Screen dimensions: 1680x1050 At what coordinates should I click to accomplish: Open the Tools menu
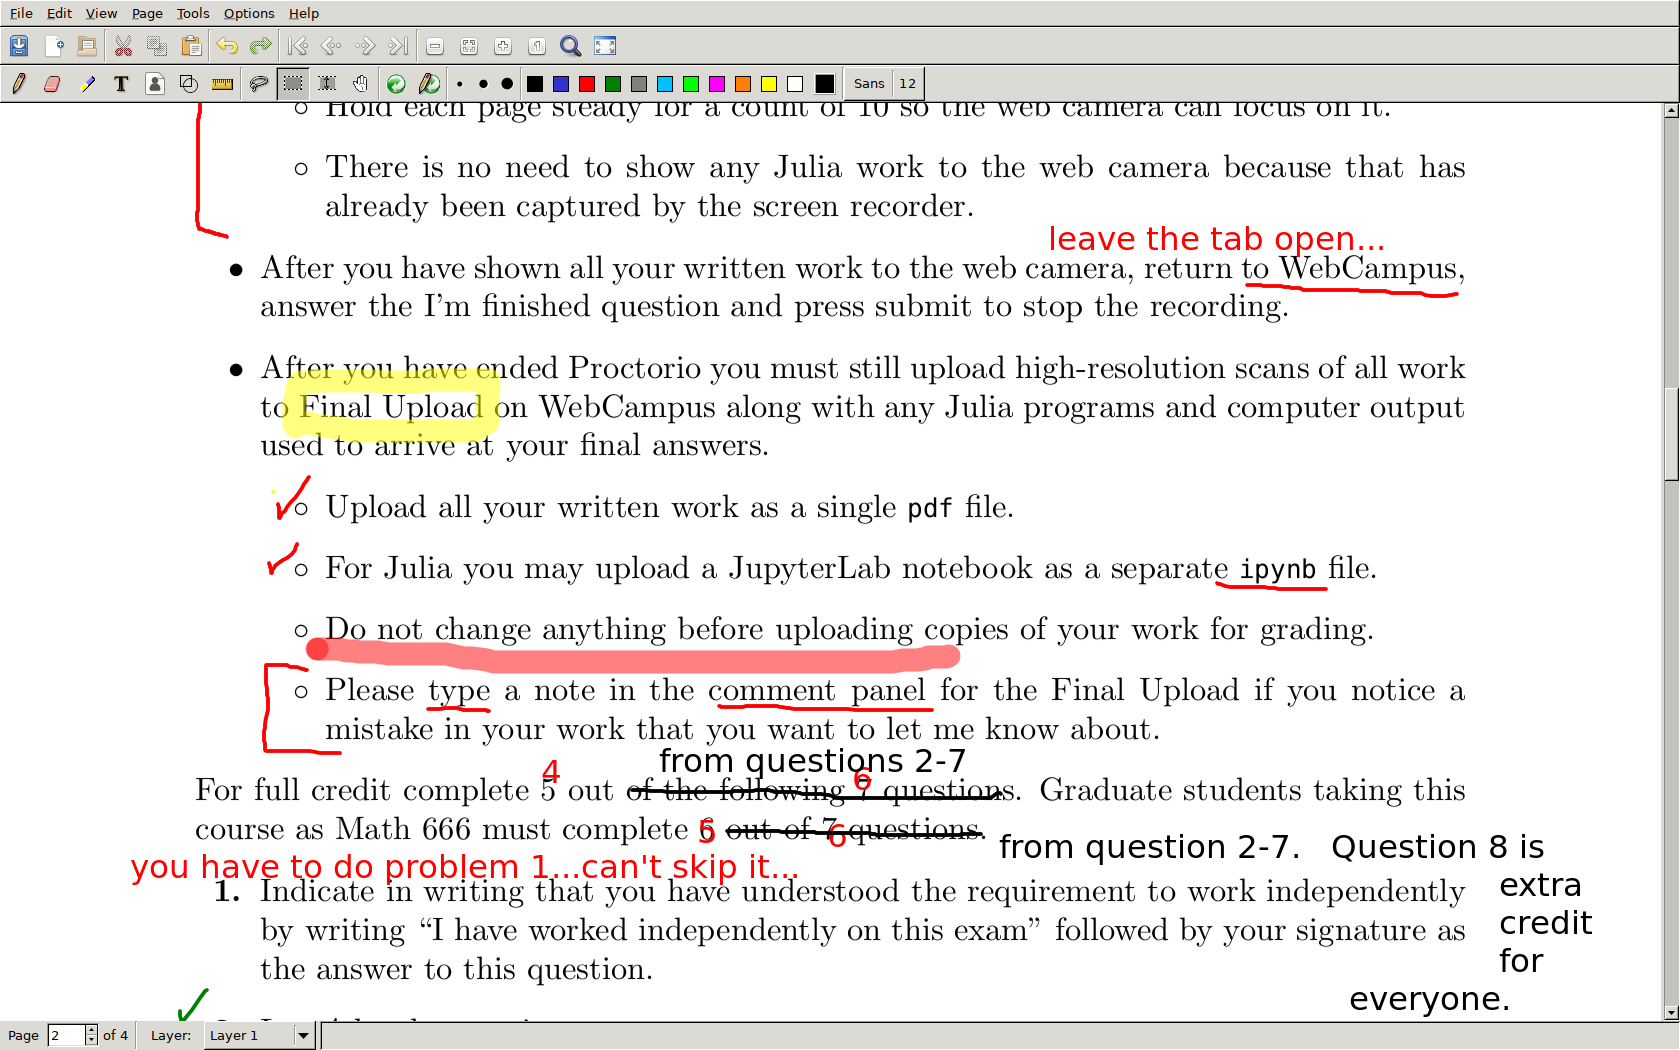(193, 13)
